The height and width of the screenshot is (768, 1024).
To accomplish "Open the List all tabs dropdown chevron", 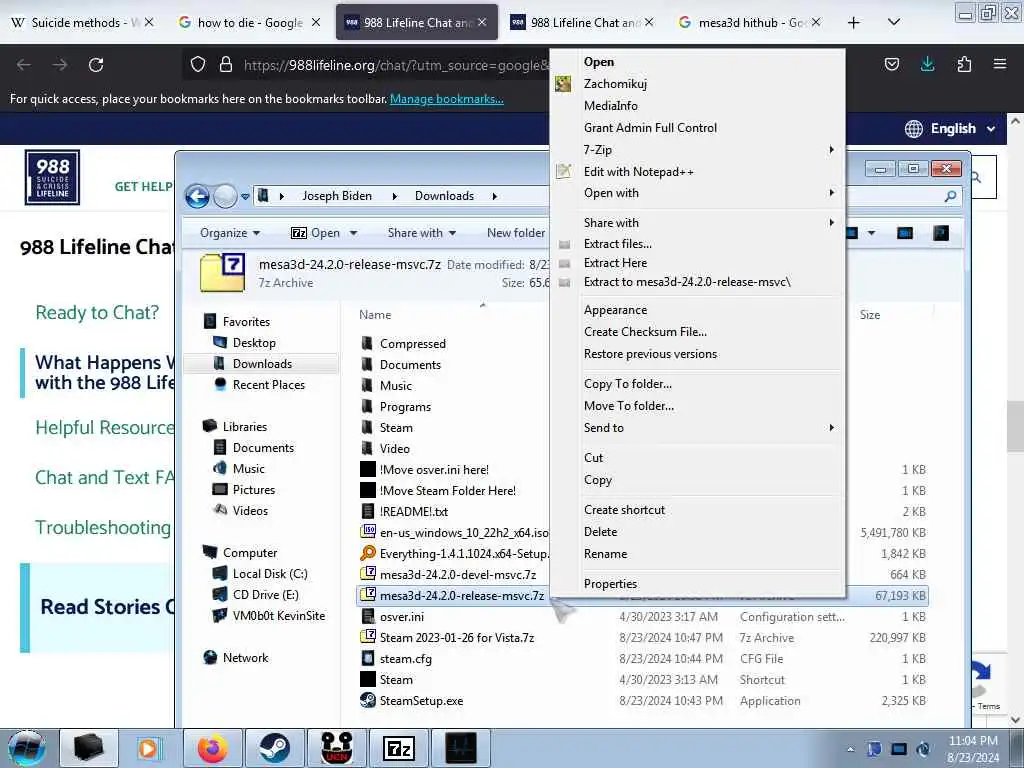I will (x=894, y=23).
